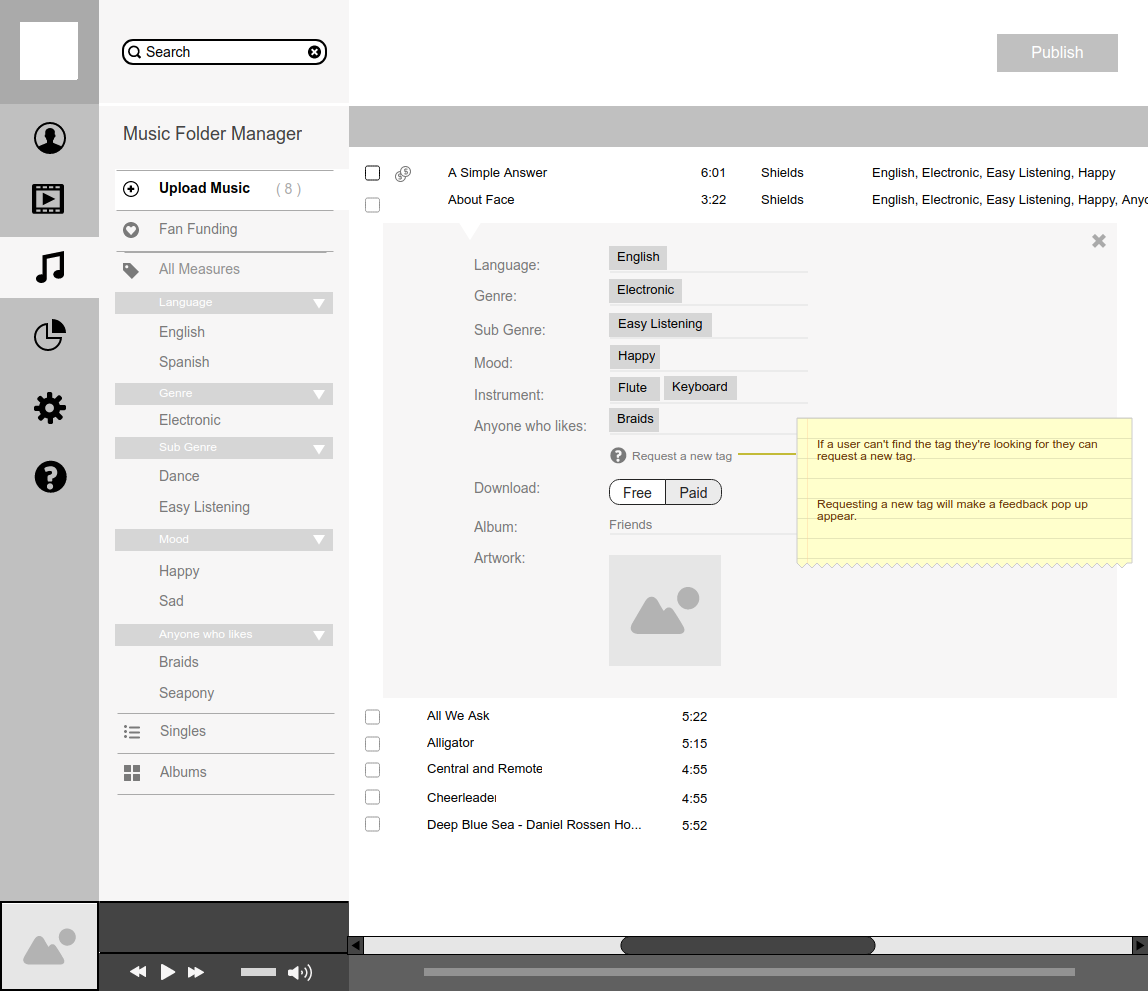Open the user profile icon in sidebar
1148x991 pixels.
click(50, 138)
